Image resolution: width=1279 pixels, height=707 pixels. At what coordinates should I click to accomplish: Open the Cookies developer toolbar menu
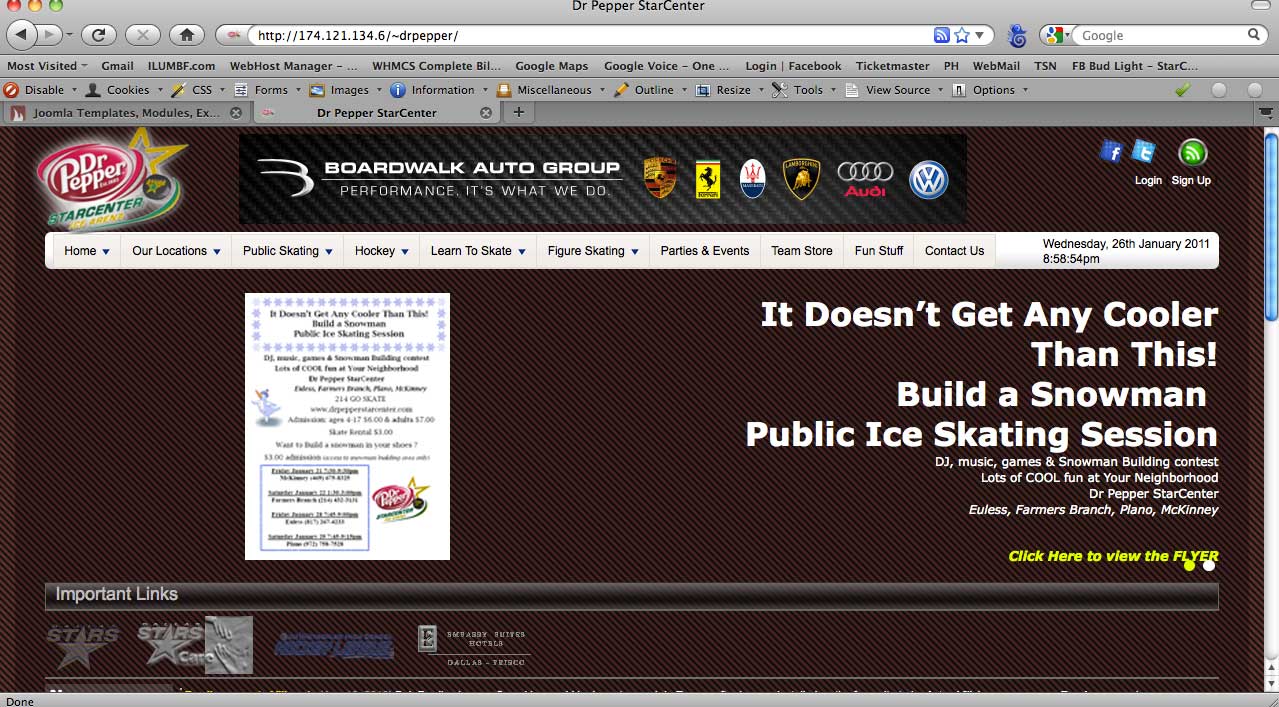pos(123,90)
